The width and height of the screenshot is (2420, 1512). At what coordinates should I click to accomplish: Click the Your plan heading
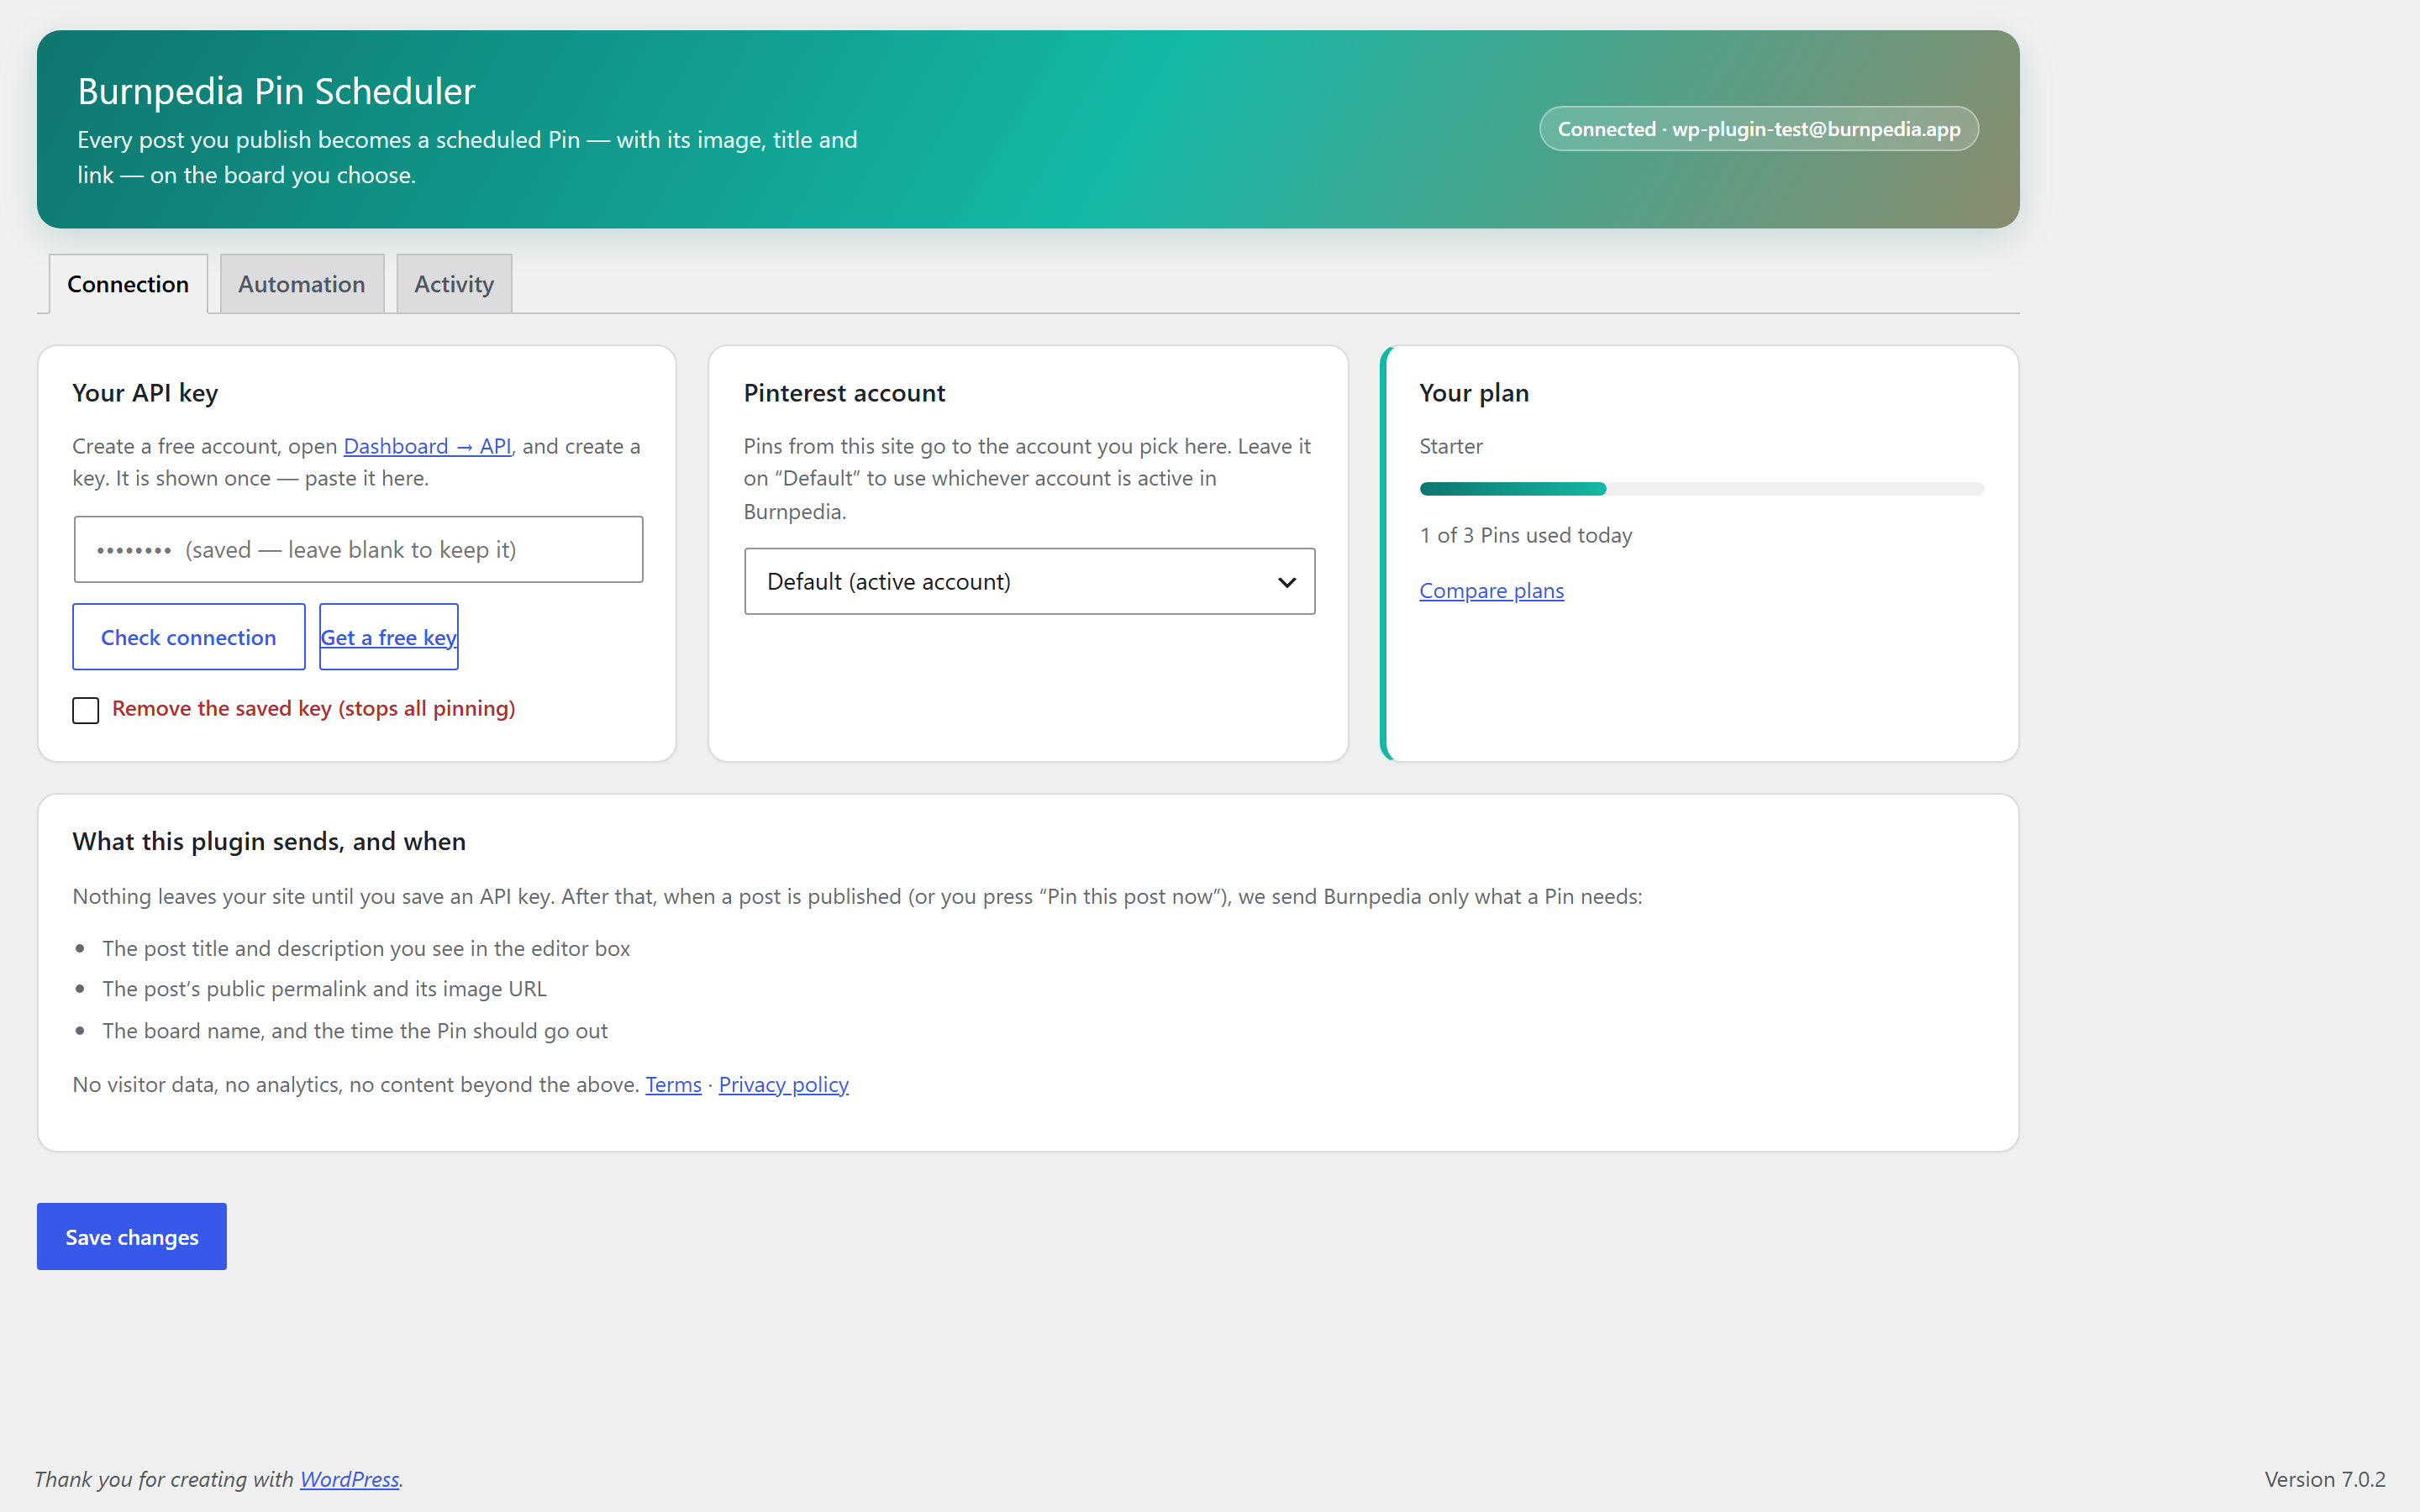point(1474,393)
